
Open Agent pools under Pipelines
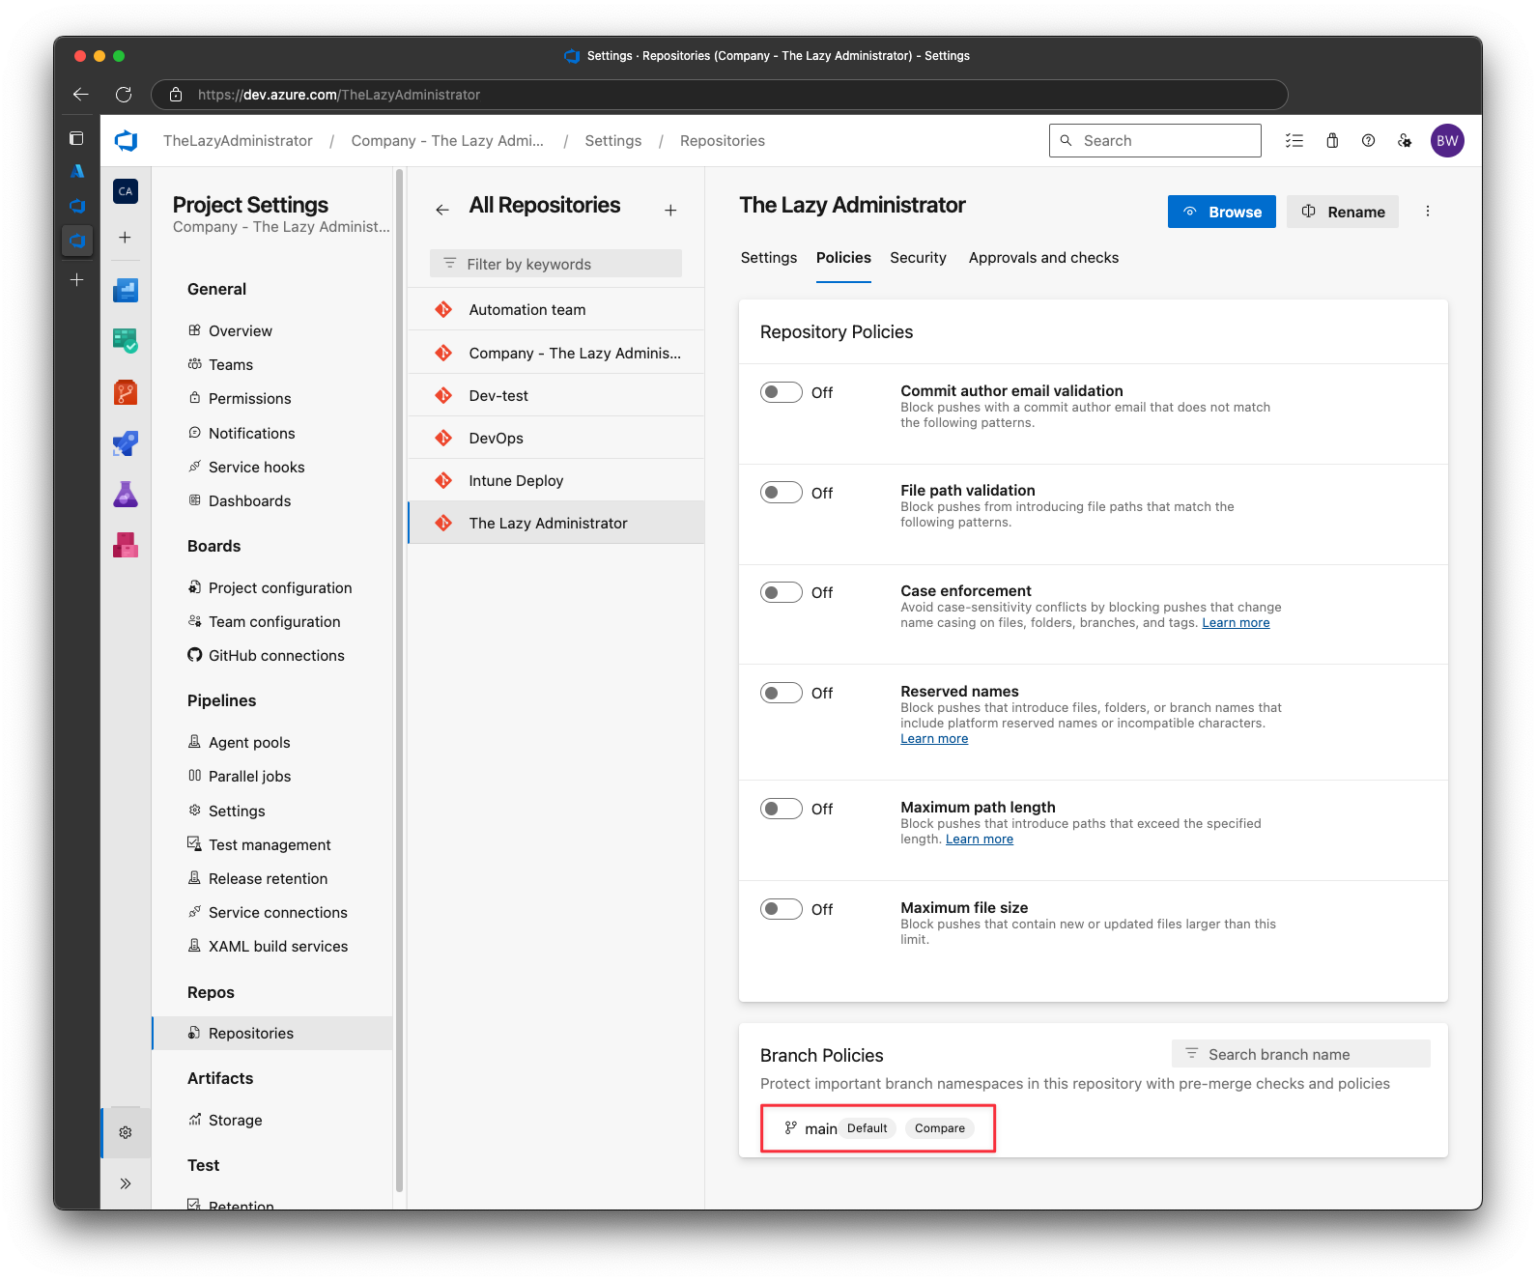click(x=272, y=742)
